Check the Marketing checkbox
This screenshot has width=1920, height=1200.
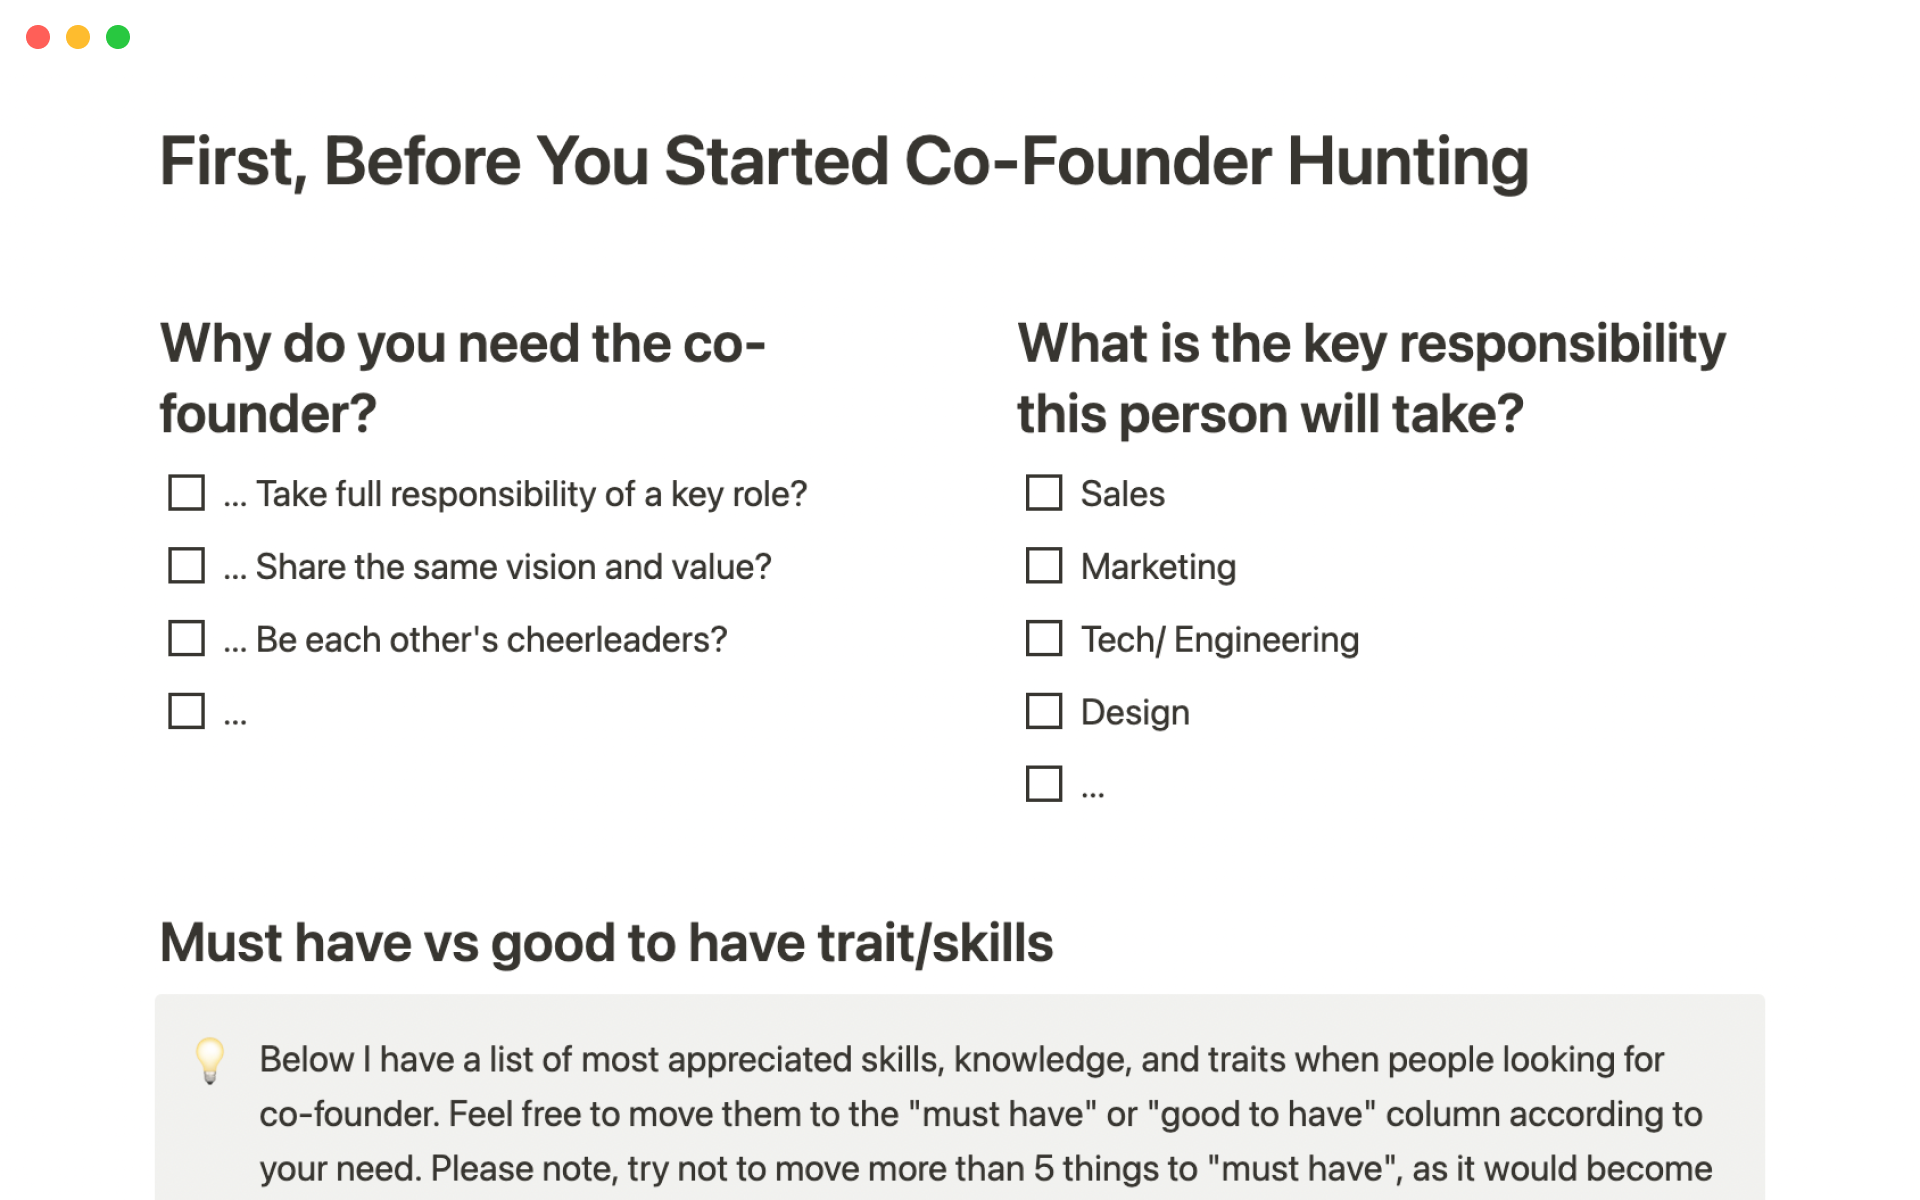click(1044, 566)
